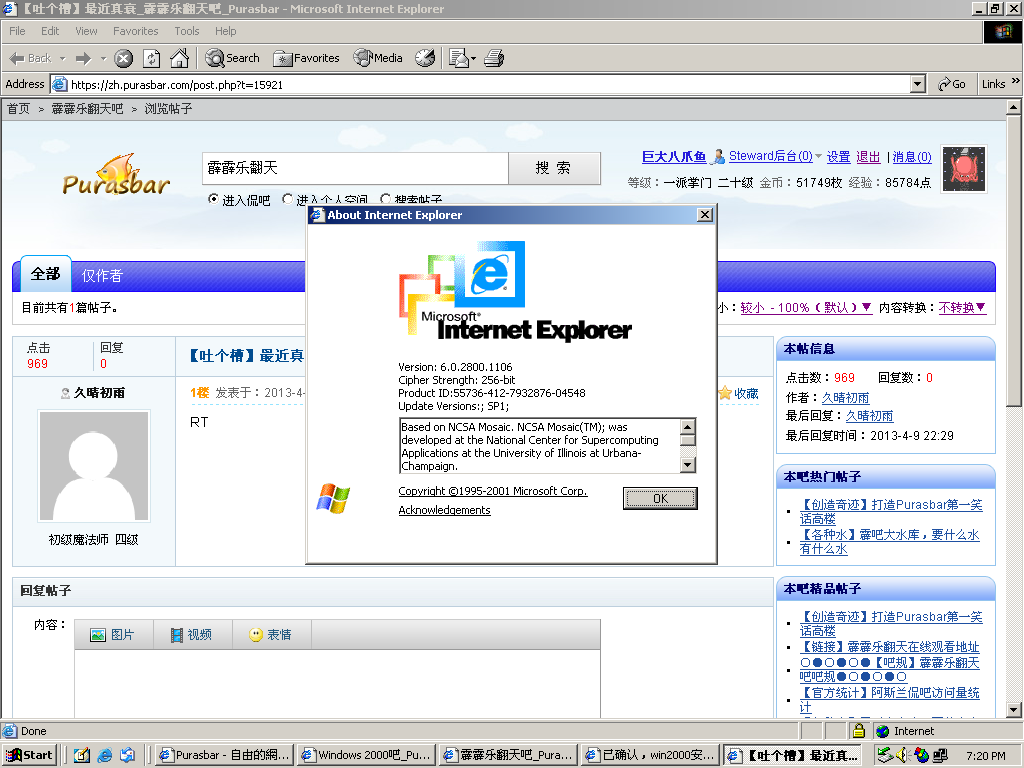The width and height of the screenshot is (1024, 768).
Task: Click the Stop toolbar icon
Action: pos(124,58)
